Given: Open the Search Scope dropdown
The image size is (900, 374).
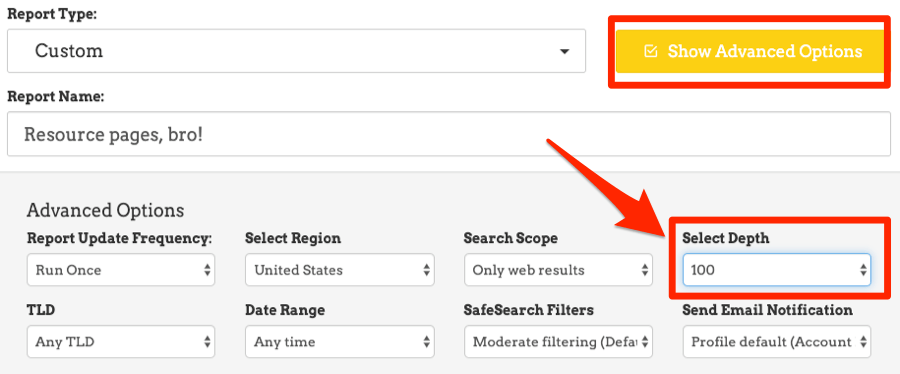Looking at the screenshot, I should (558, 270).
